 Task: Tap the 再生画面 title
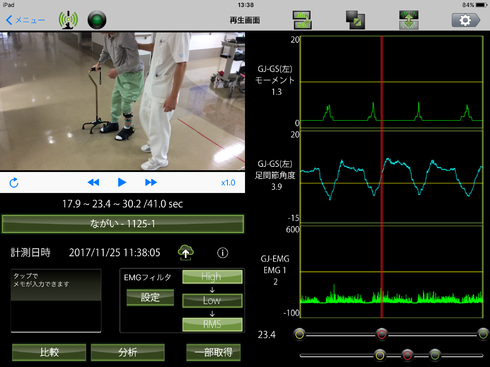coord(245,20)
